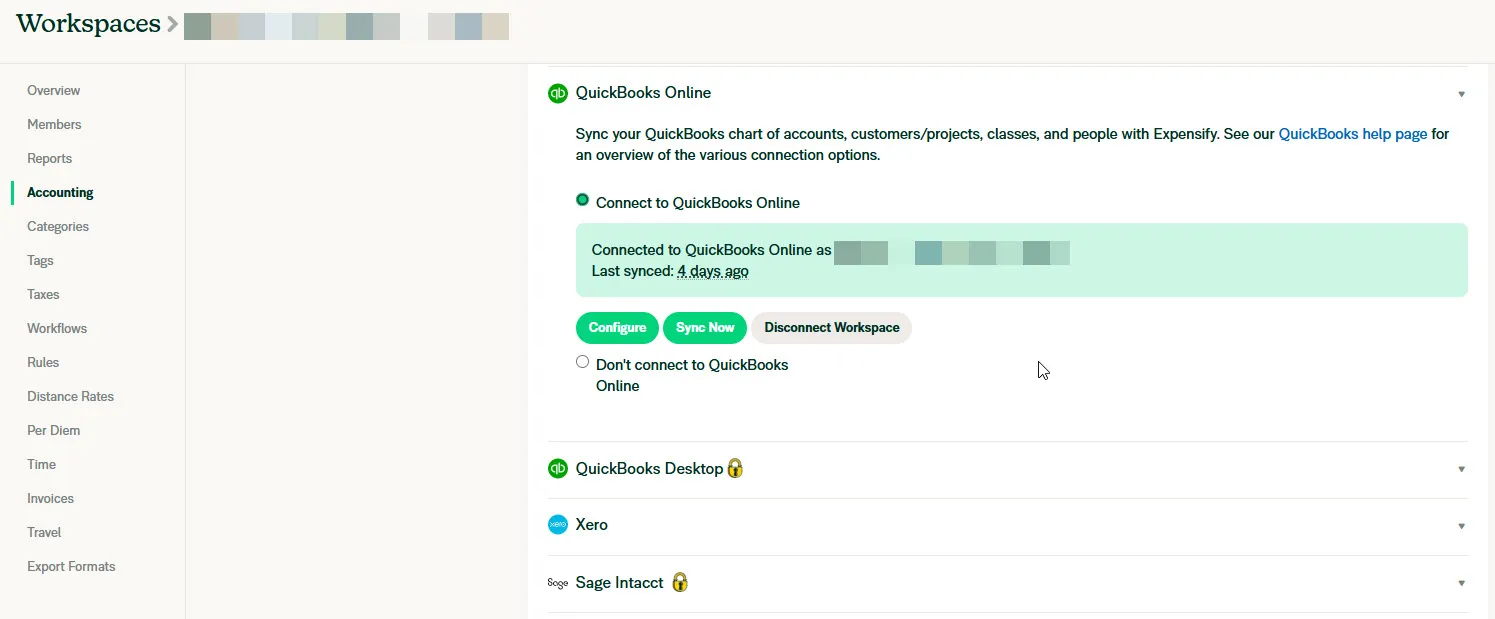Image resolution: width=1495 pixels, height=619 pixels.
Task: Click the Disconnect Workspace button
Action: 831,328
